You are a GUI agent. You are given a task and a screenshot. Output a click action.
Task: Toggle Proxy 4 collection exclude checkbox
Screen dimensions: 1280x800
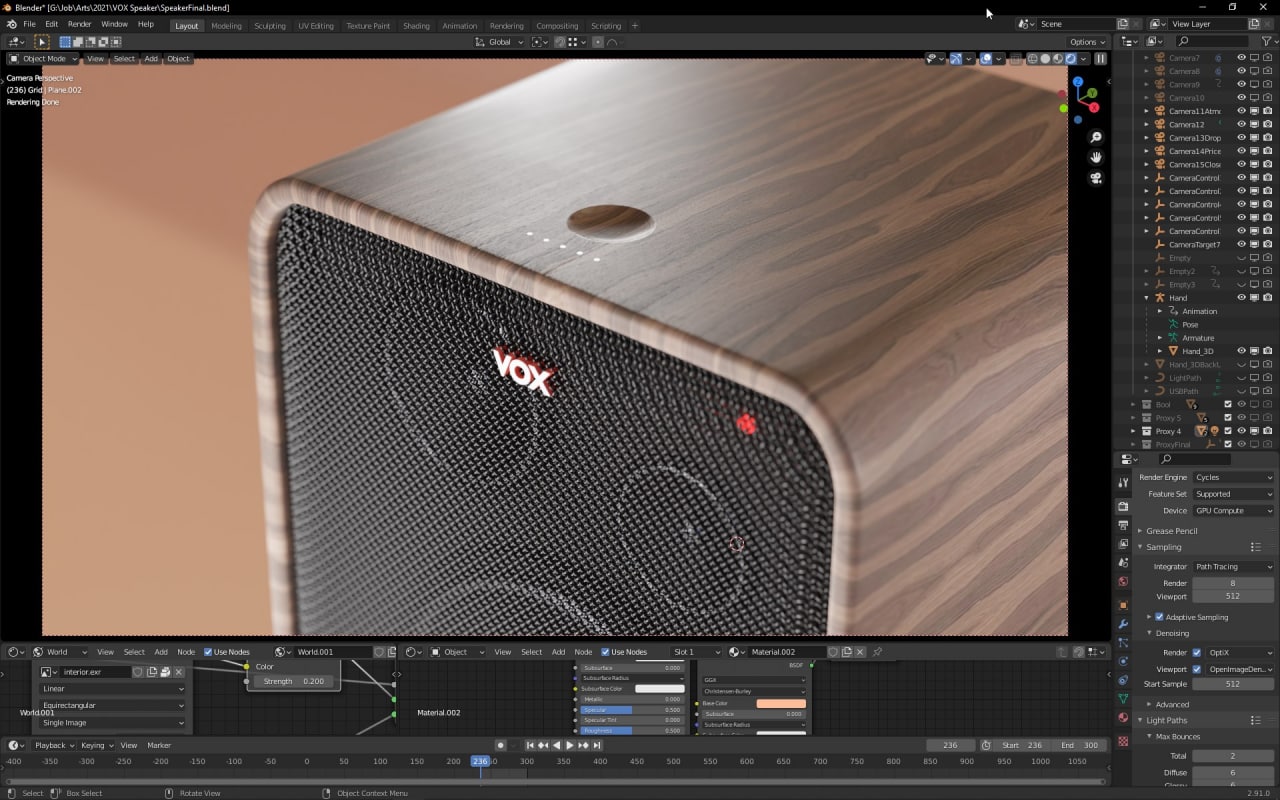pos(1228,431)
